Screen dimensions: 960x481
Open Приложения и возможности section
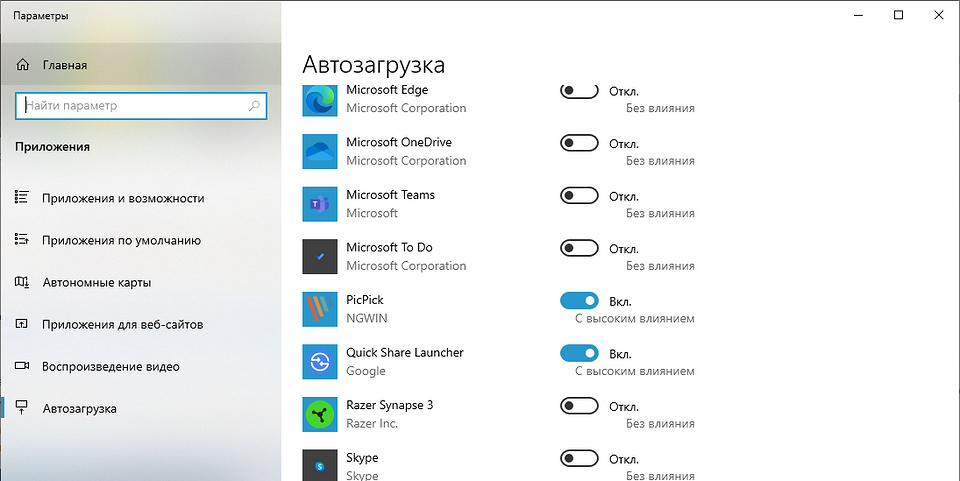[x=141, y=198]
